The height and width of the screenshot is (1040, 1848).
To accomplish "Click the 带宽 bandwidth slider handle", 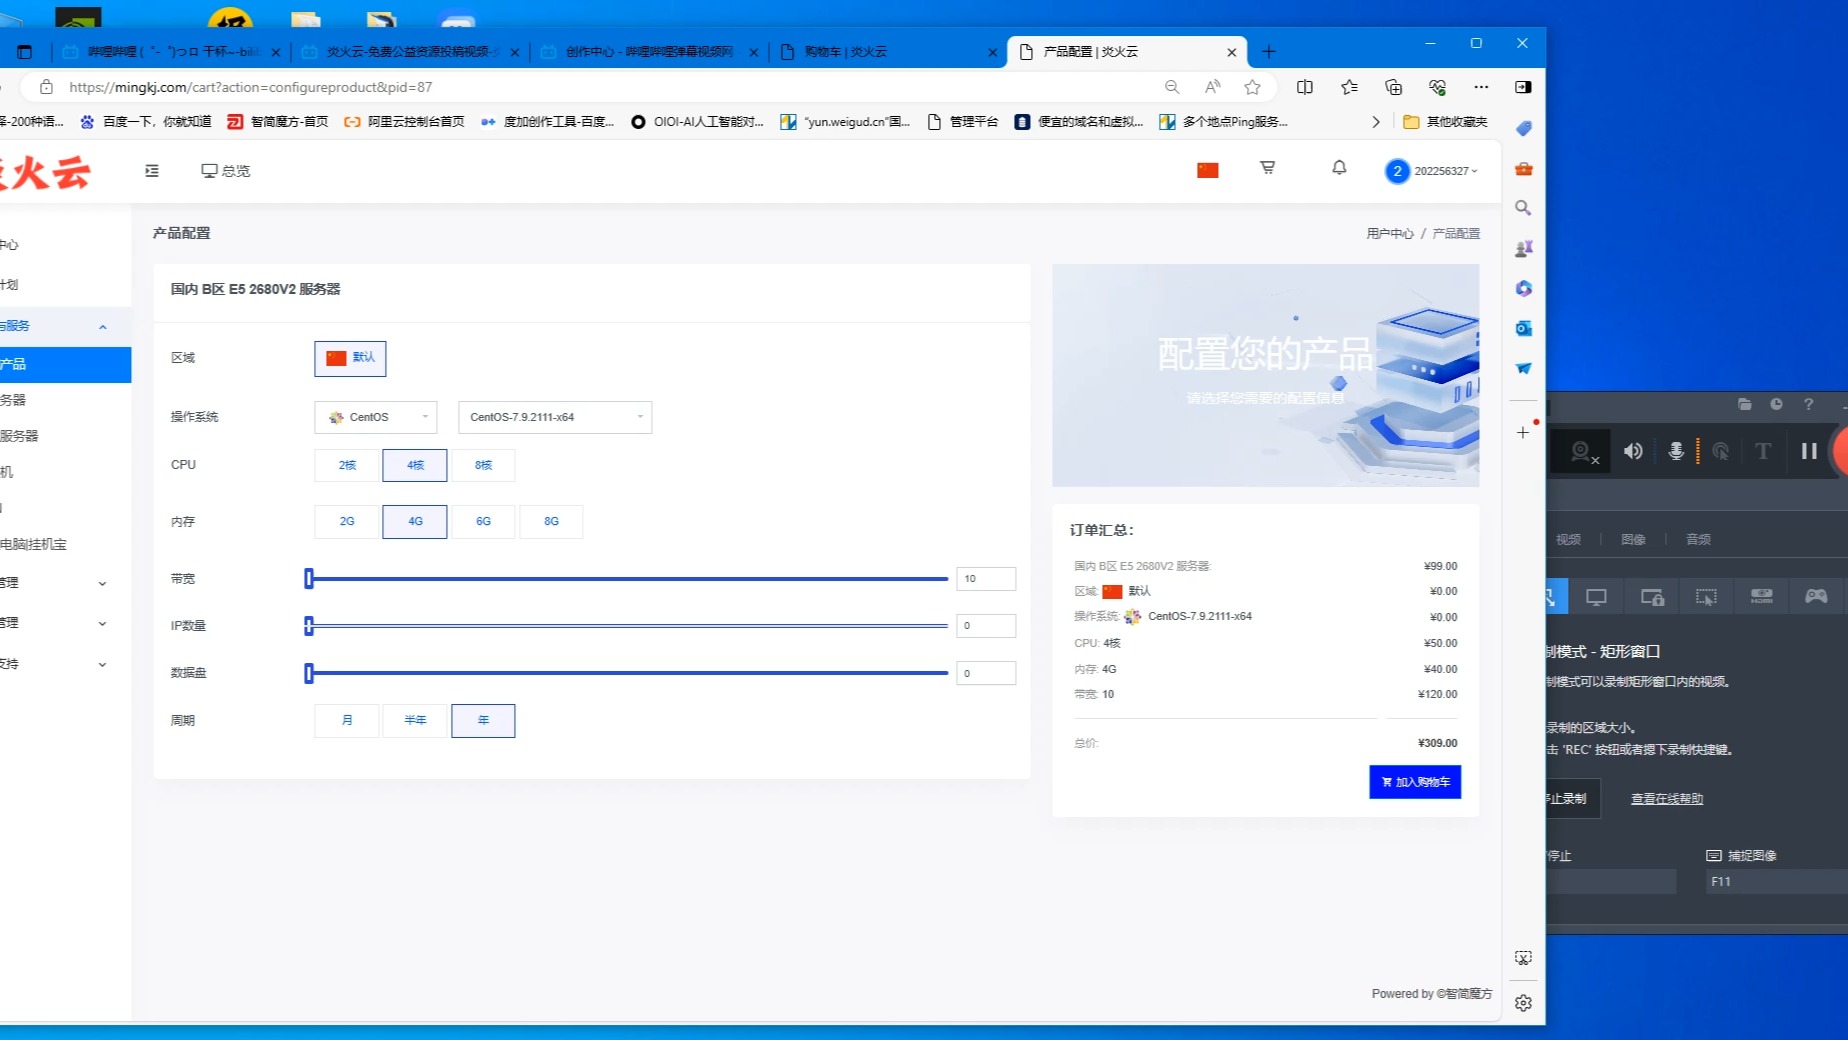I will pos(309,578).
